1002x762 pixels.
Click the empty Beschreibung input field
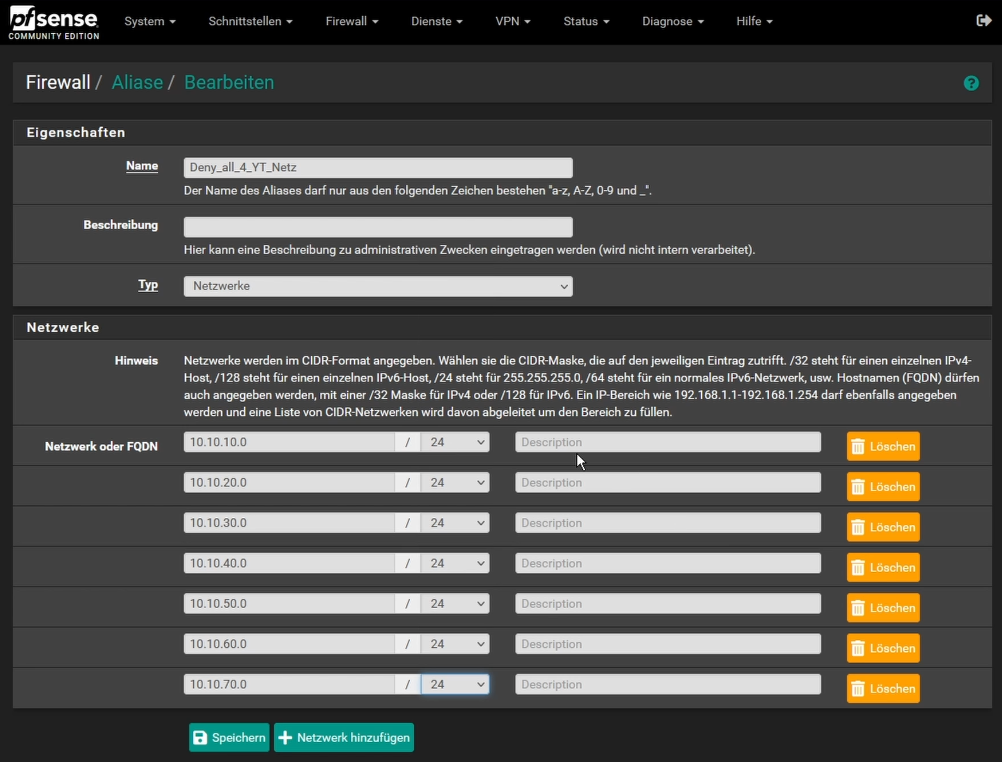coord(378,227)
